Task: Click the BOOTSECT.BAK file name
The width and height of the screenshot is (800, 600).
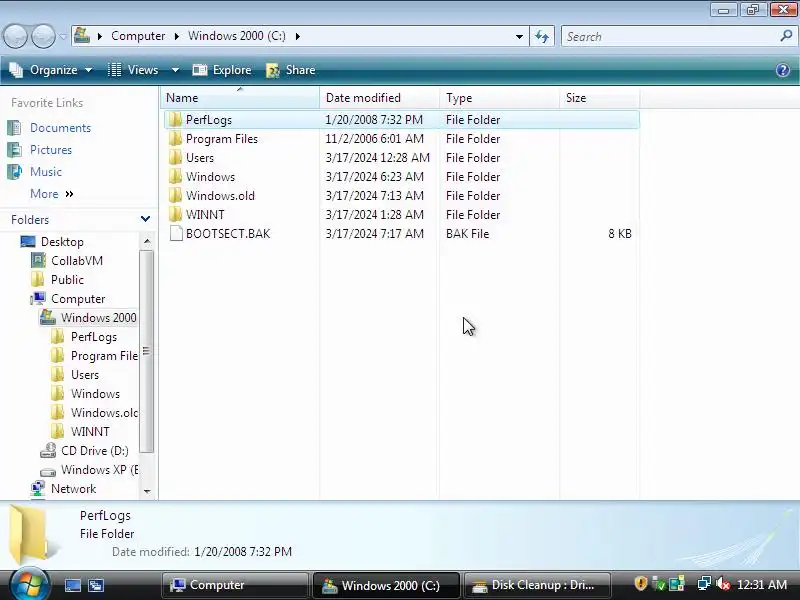Action: pos(228,234)
